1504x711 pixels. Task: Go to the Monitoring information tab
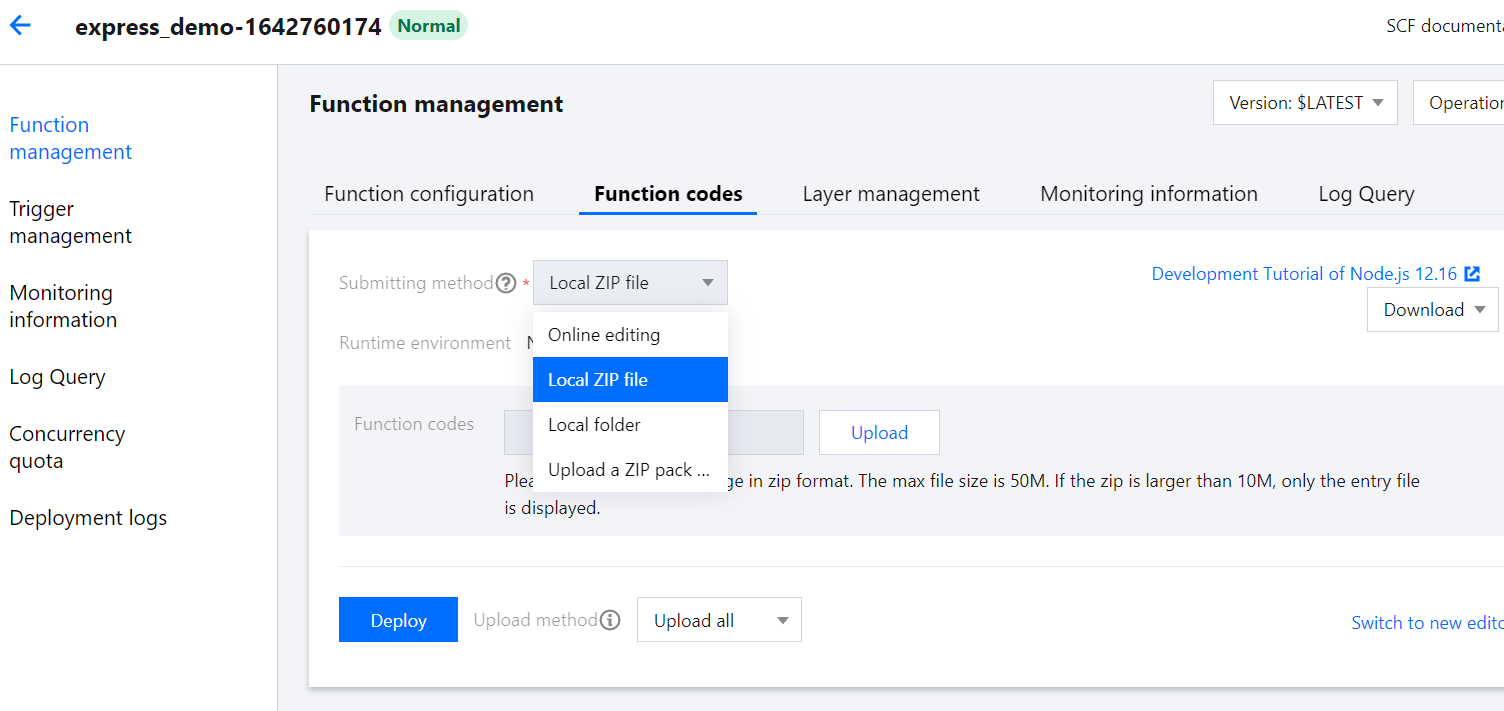pos(1149,194)
